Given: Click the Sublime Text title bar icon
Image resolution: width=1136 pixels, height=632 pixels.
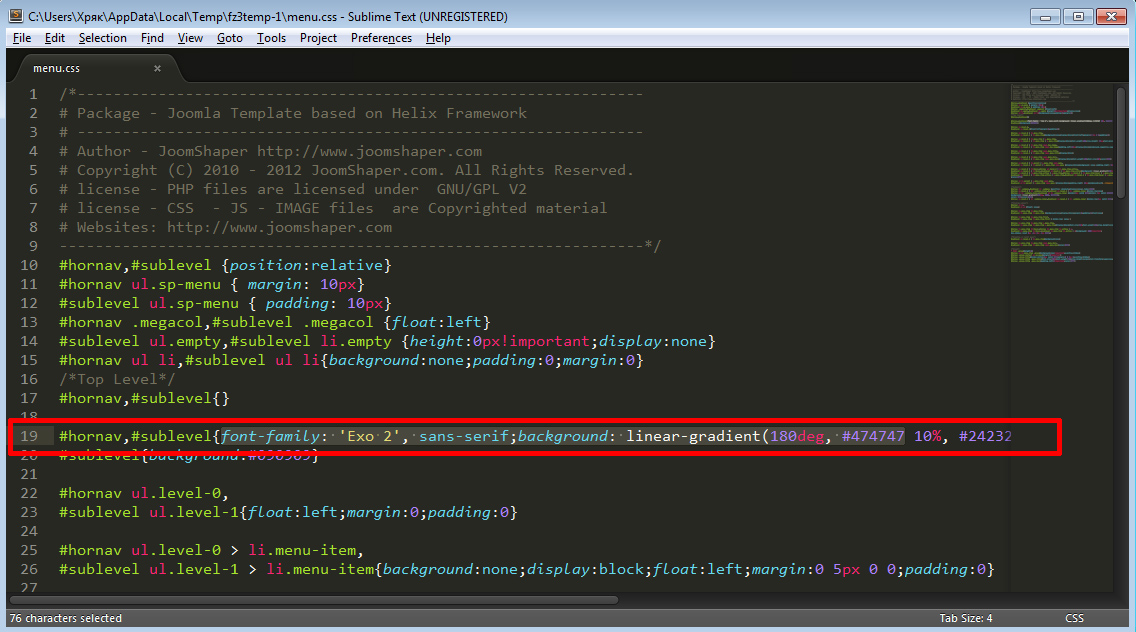Looking at the screenshot, I should [x=15, y=17].
